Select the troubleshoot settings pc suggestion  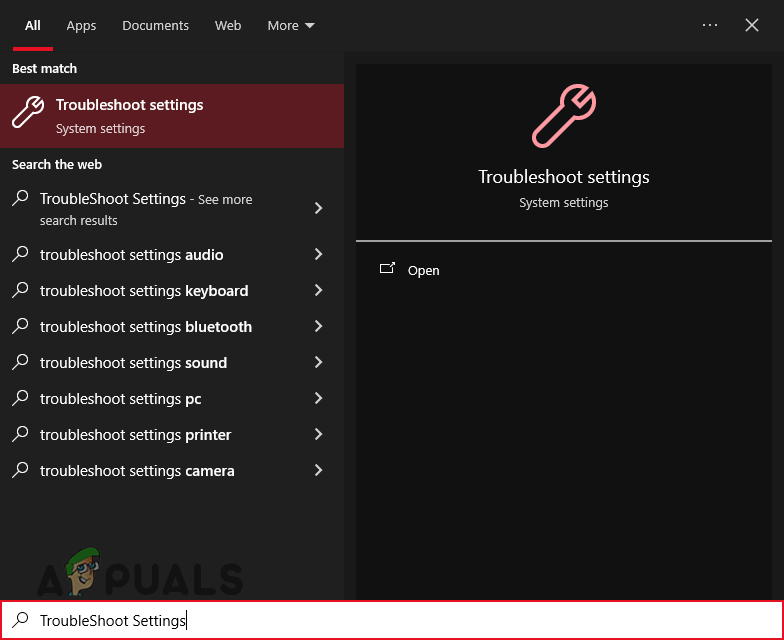(x=120, y=399)
